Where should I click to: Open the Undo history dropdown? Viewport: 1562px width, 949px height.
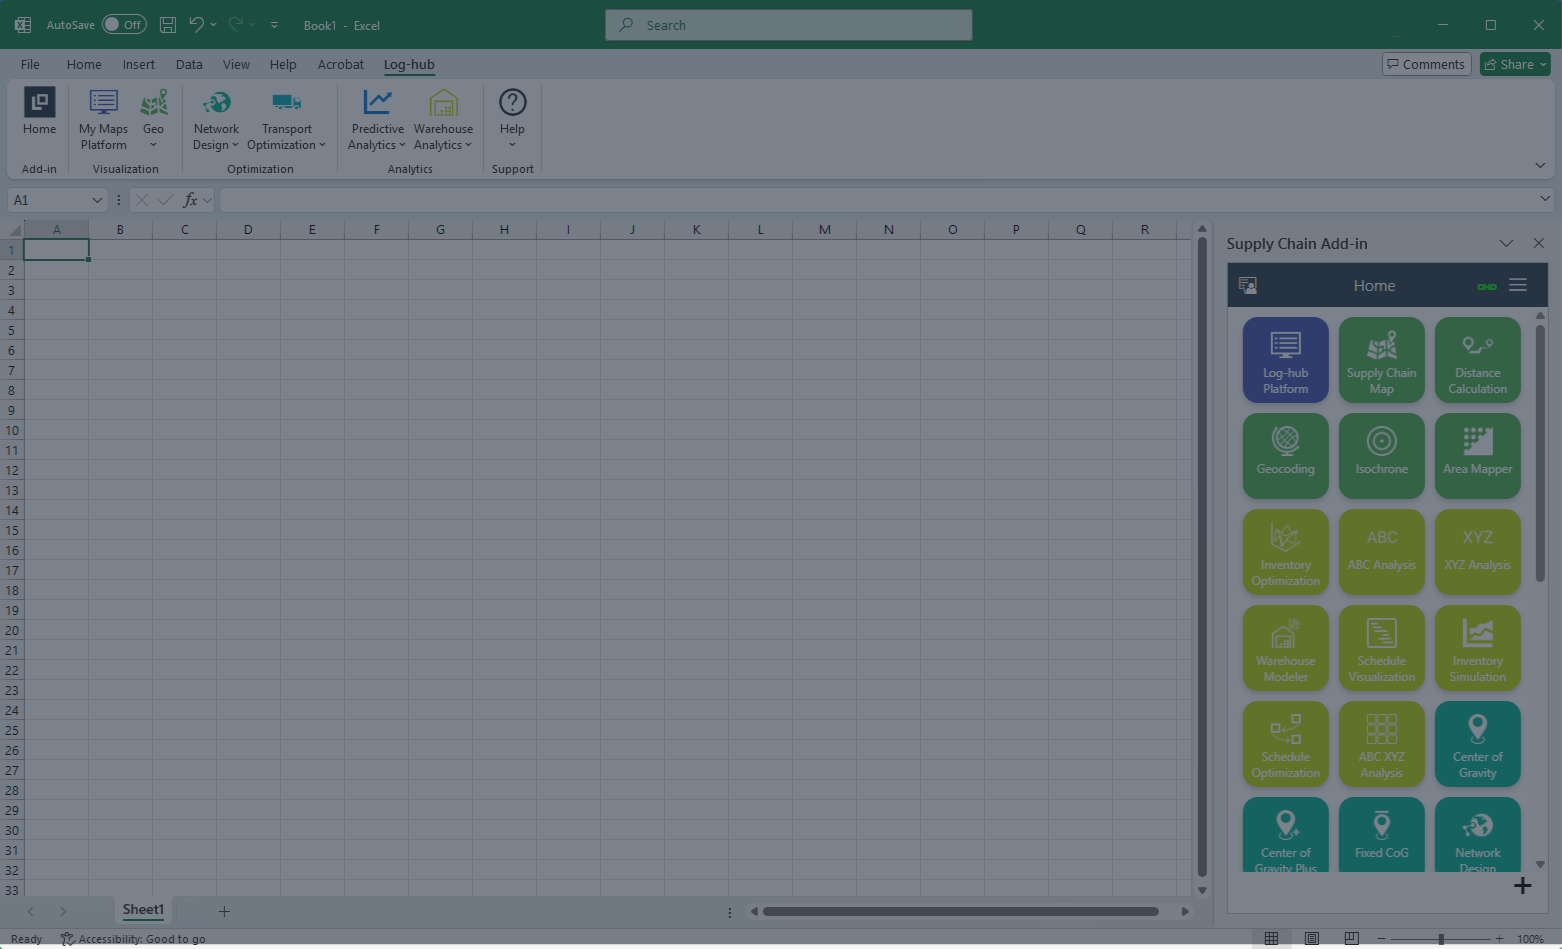213,25
